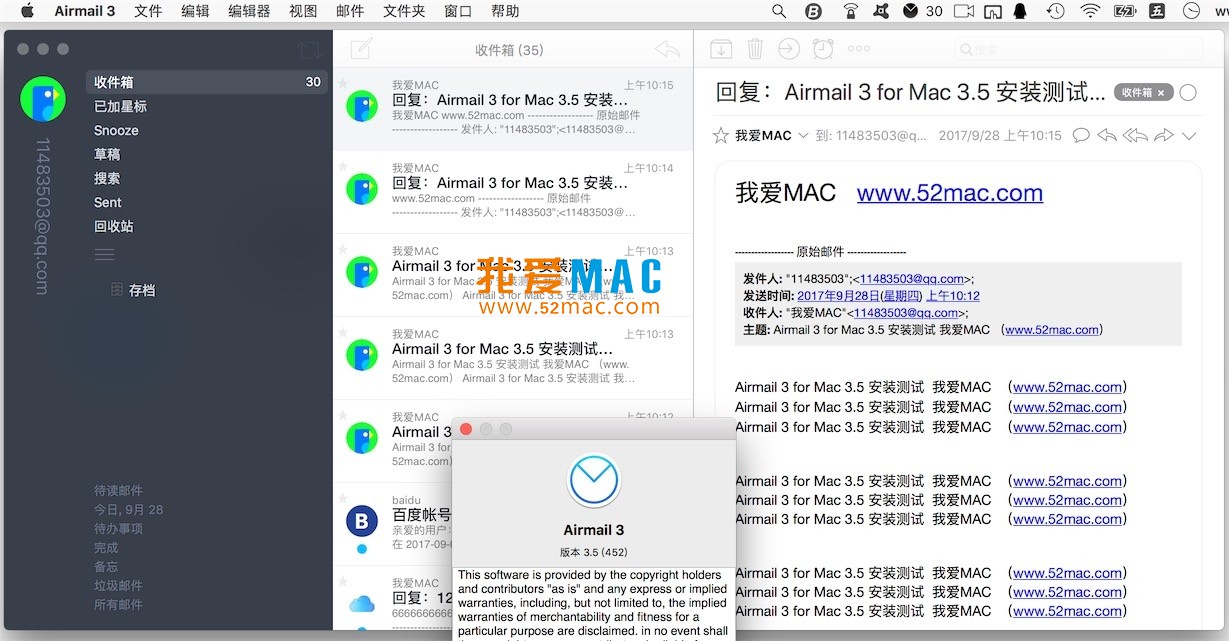
Task: Open the 编辑器 menu
Action: (249, 11)
